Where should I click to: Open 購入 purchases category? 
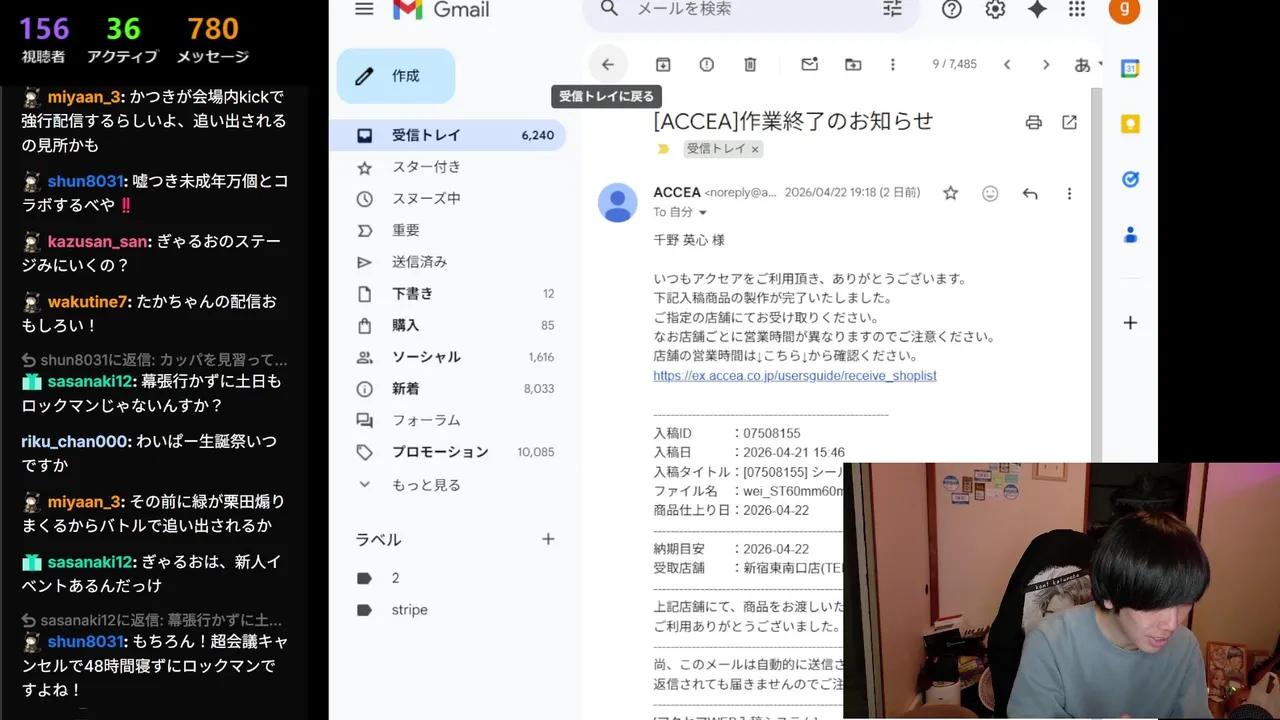click(x=448, y=325)
